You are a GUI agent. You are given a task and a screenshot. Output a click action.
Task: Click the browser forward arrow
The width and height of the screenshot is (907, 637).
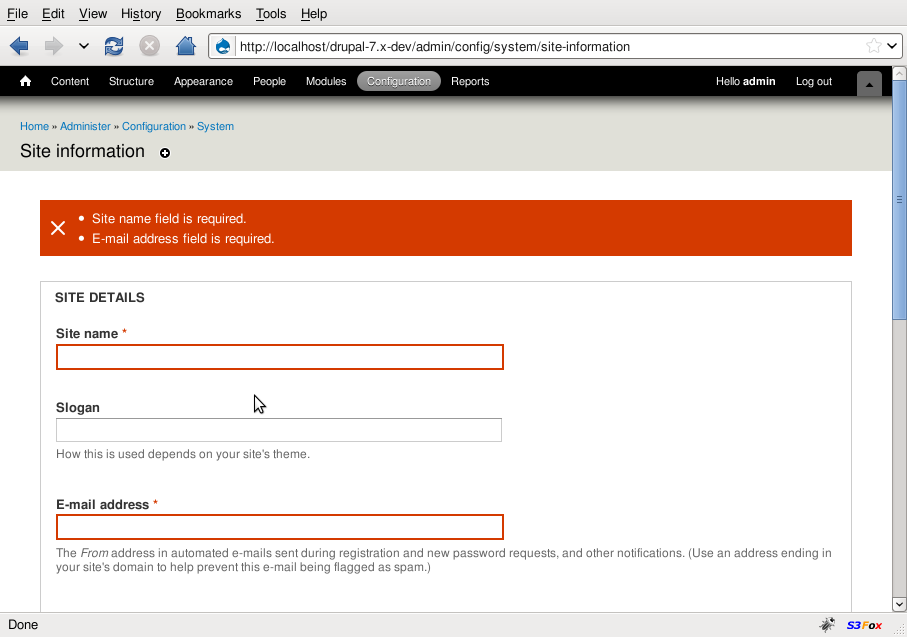click(54, 46)
